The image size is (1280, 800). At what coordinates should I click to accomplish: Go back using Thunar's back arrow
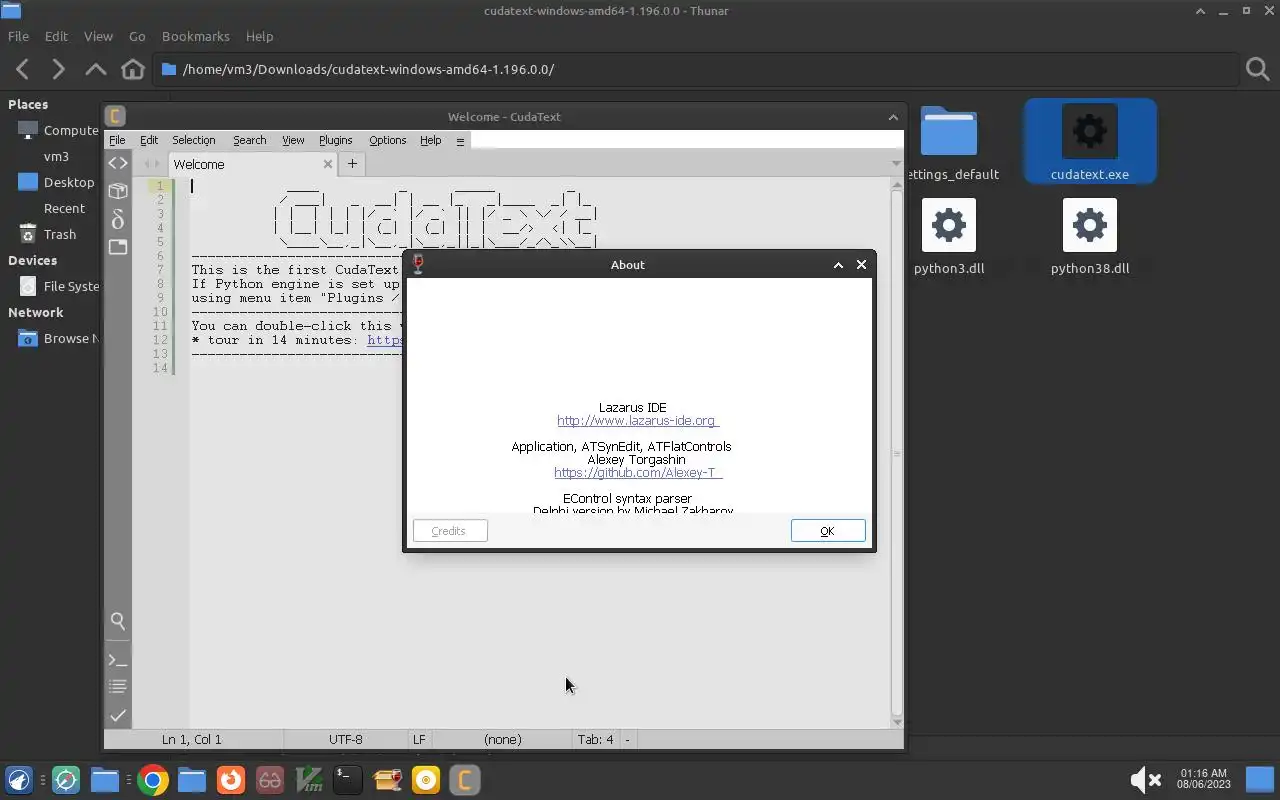click(x=23, y=69)
